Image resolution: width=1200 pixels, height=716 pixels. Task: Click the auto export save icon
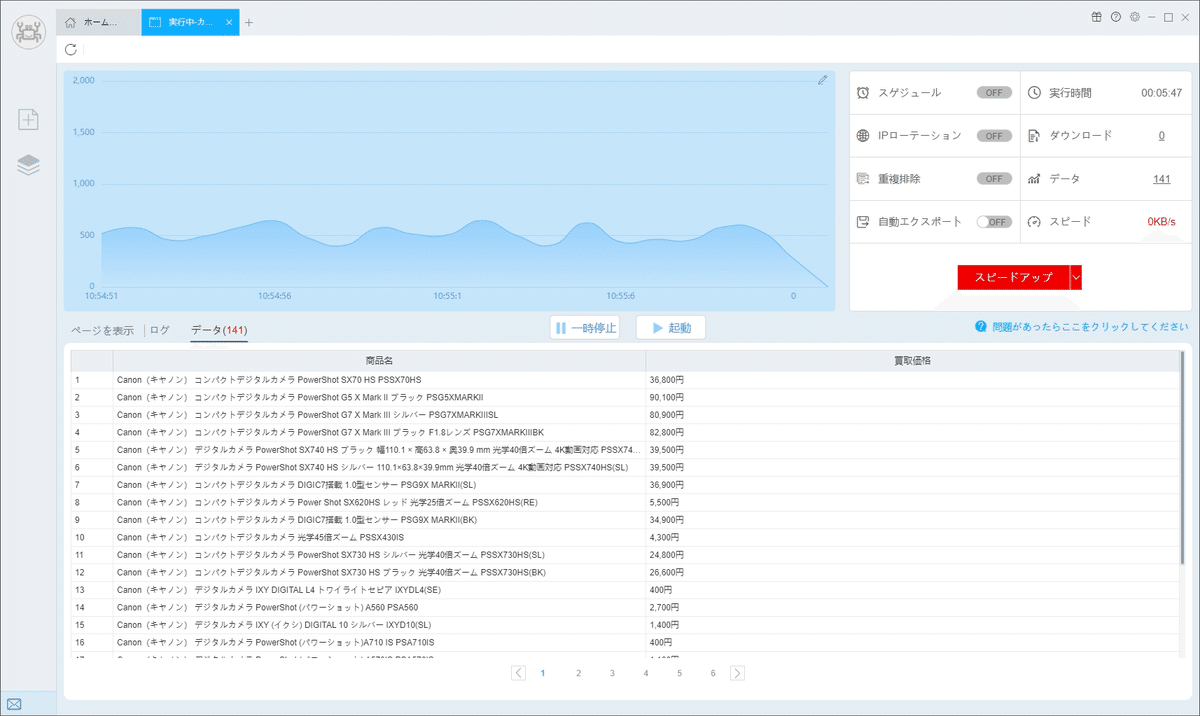[863, 221]
